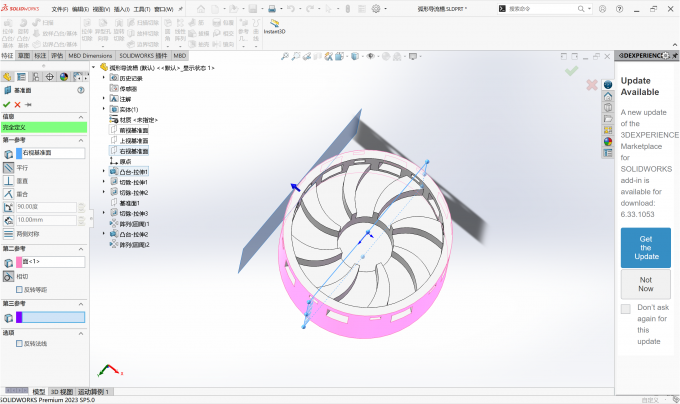Expand the 切除-拉伸3 feature node arrow

pyautogui.click(x=104, y=213)
